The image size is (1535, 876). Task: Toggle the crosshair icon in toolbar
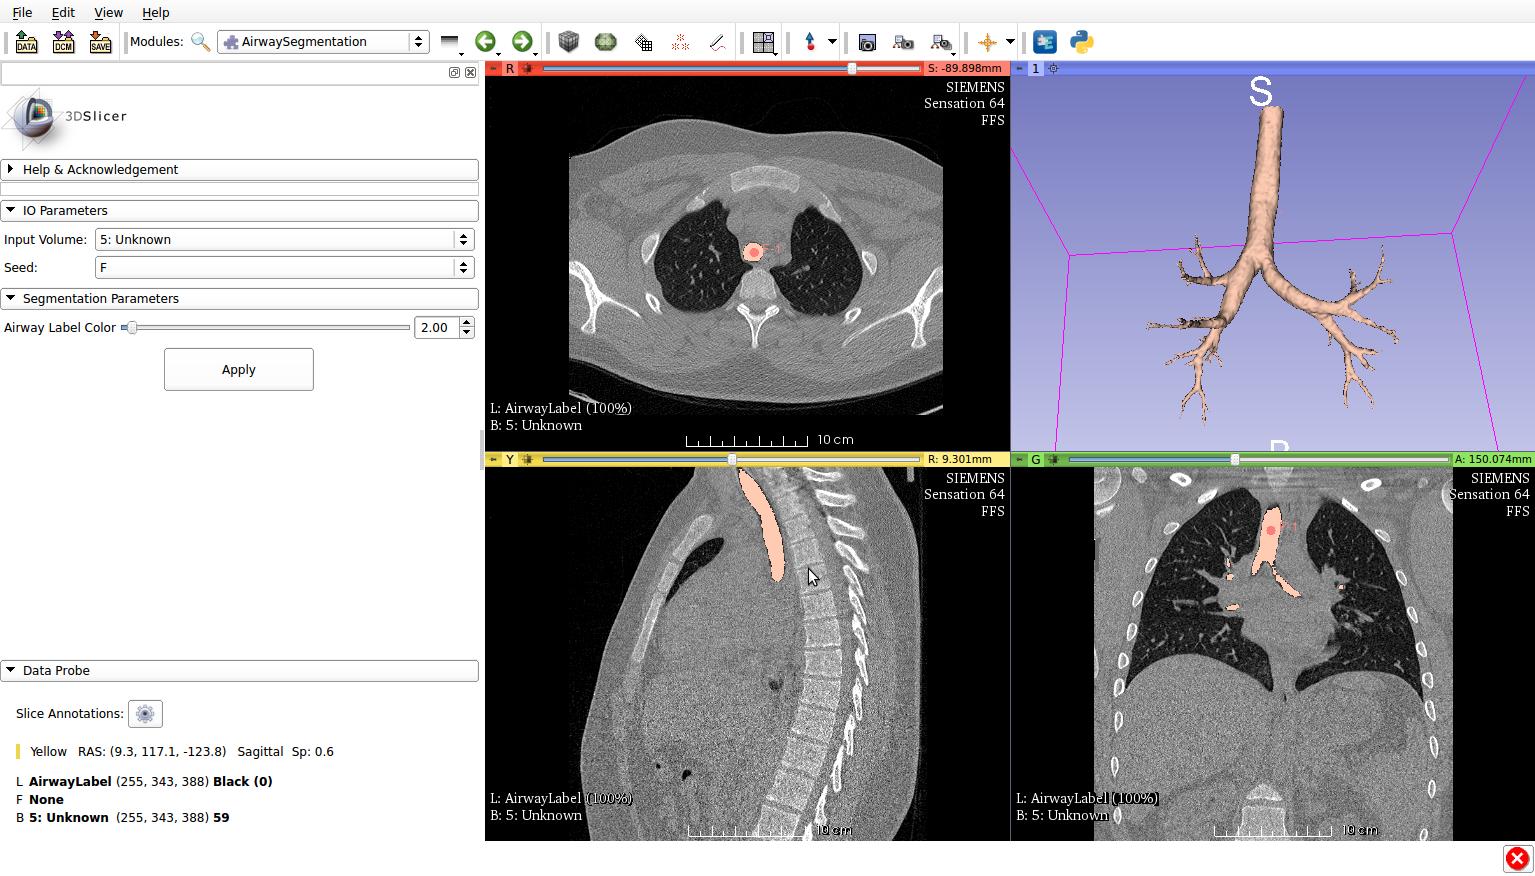pos(987,42)
